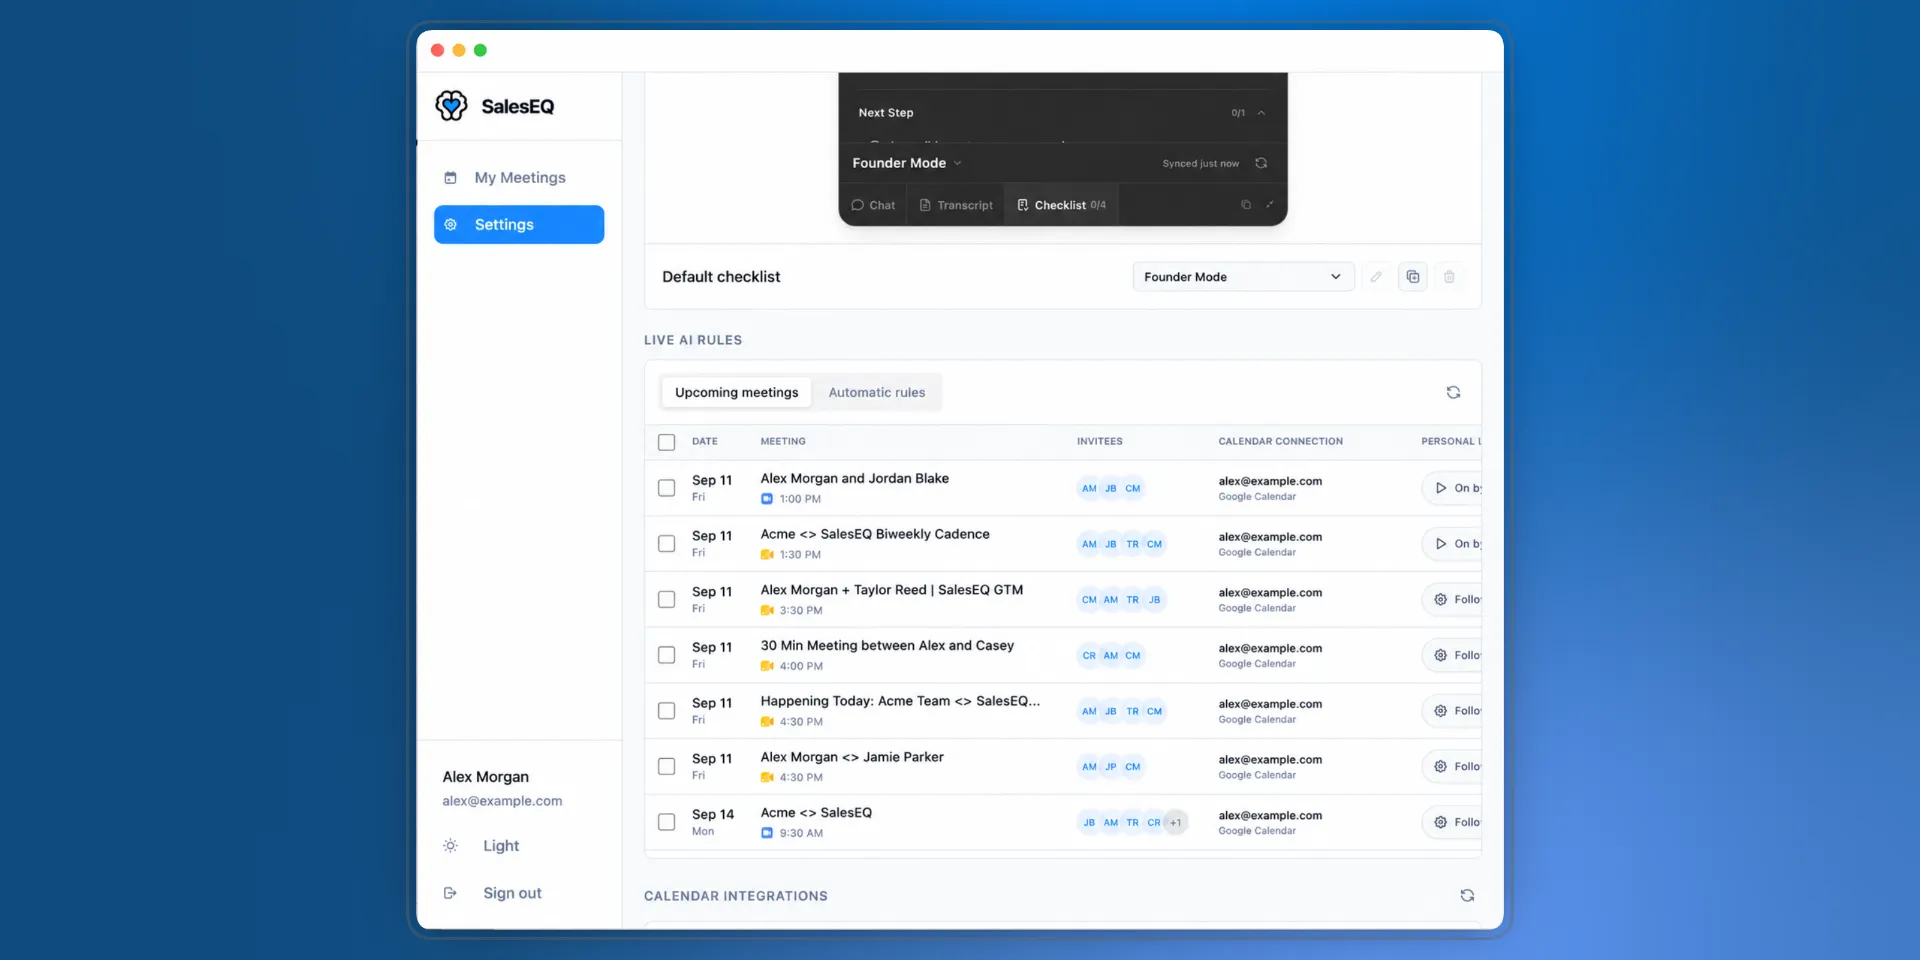The image size is (1920, 960).
Task: Check the Happening Today: Acme Team row
Action: tap(666, 711)
